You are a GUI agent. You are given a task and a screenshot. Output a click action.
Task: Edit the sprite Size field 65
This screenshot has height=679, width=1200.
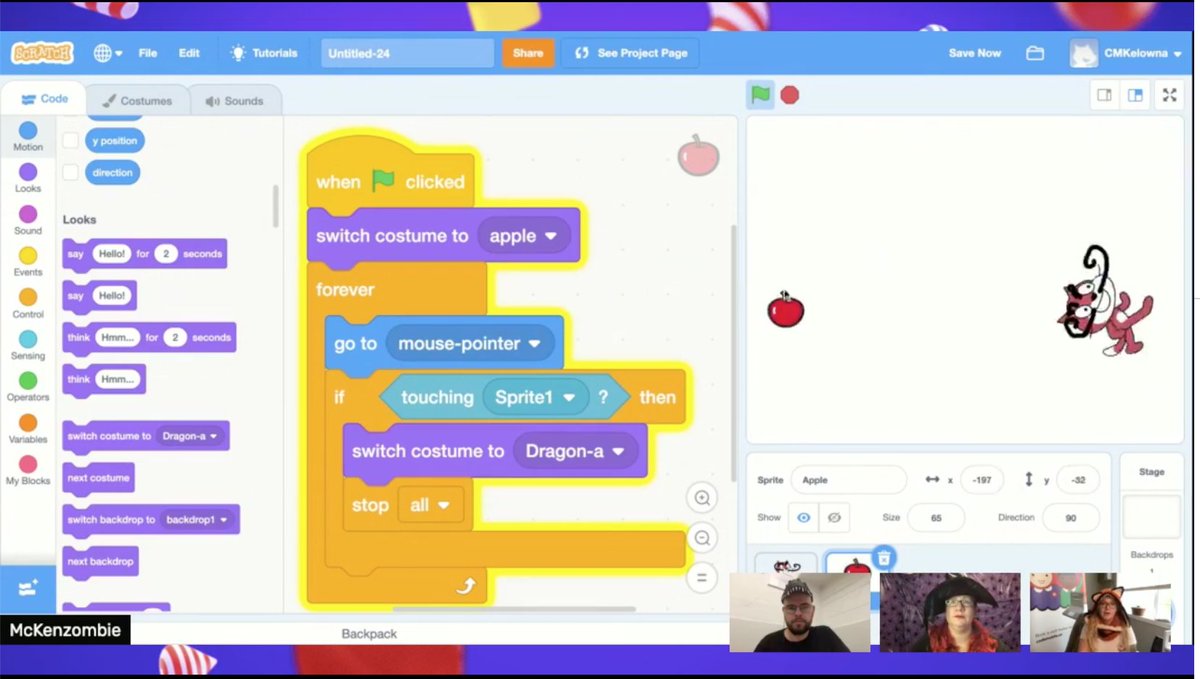point(936,517)
